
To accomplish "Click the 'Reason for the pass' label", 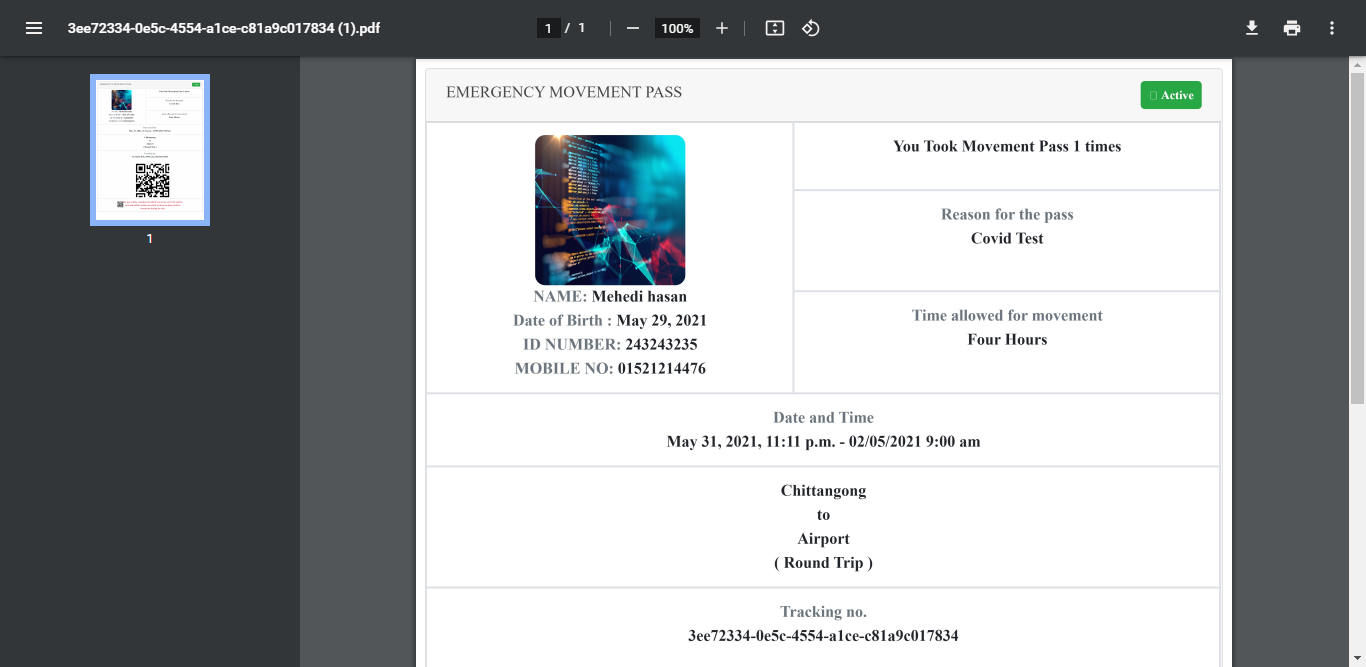I will [1007, 214].
